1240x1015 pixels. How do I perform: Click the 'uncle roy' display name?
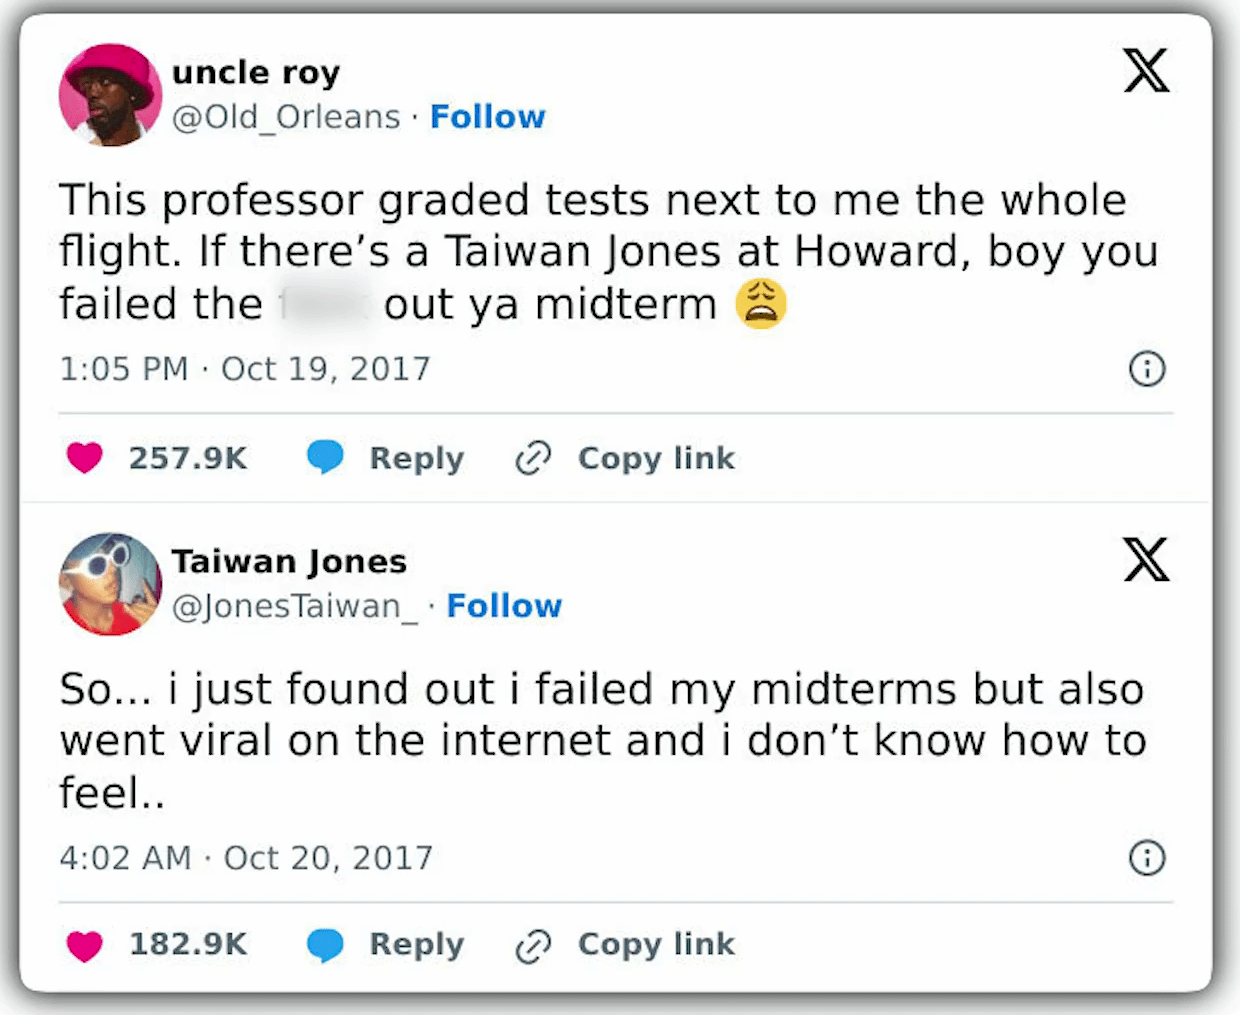click(256, 72)
